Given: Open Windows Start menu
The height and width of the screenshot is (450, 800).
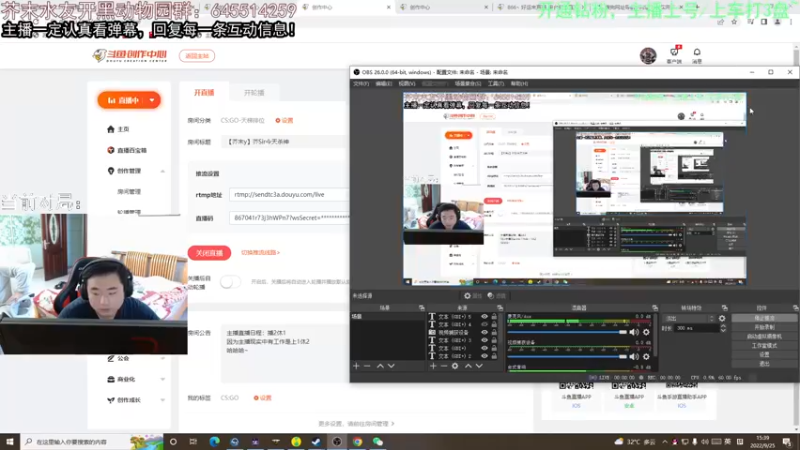Looking at the screenshot, I should point(10,441).
